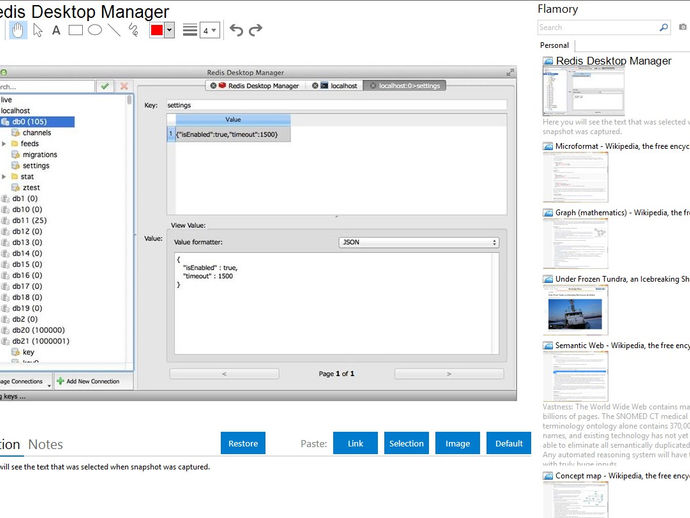Image resolution: width=690 pixels, height=518 pixels.
Task: Expand the feeds folder
Action: [x=4, y=143]
